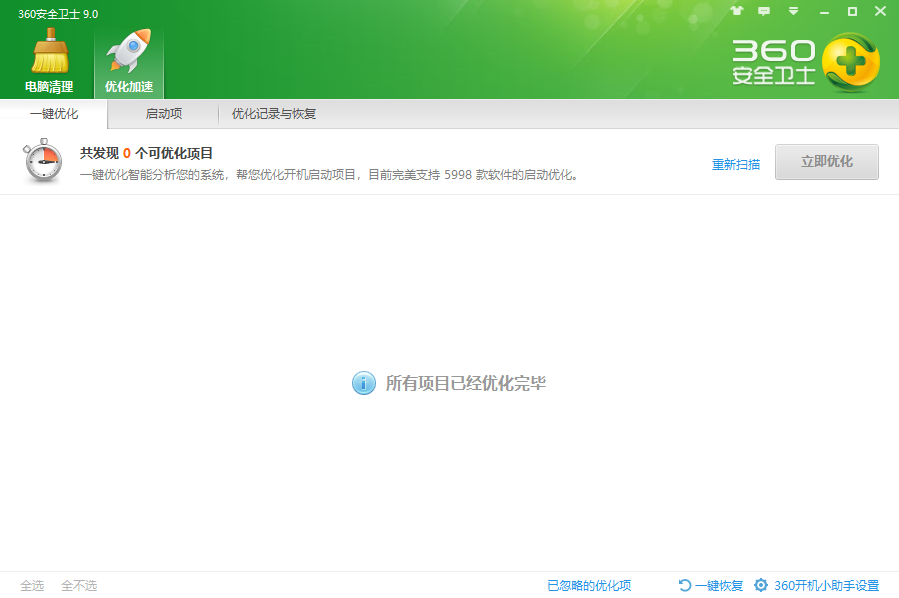Open the 电脑清理 broom icon
Viewport: 899px width, 598px height.
pos(49,54)
